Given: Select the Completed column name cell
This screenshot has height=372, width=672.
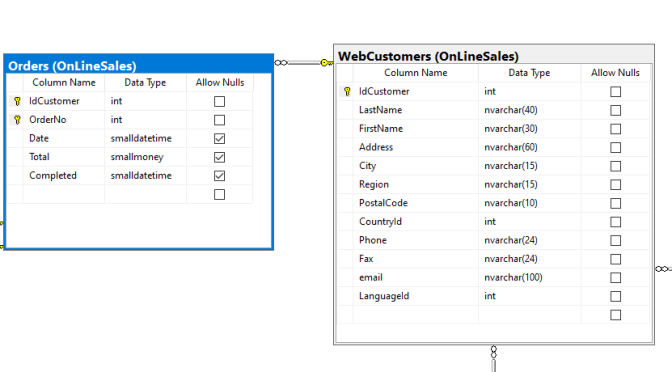Looking at the screenshot, I should tap(64, 176).
